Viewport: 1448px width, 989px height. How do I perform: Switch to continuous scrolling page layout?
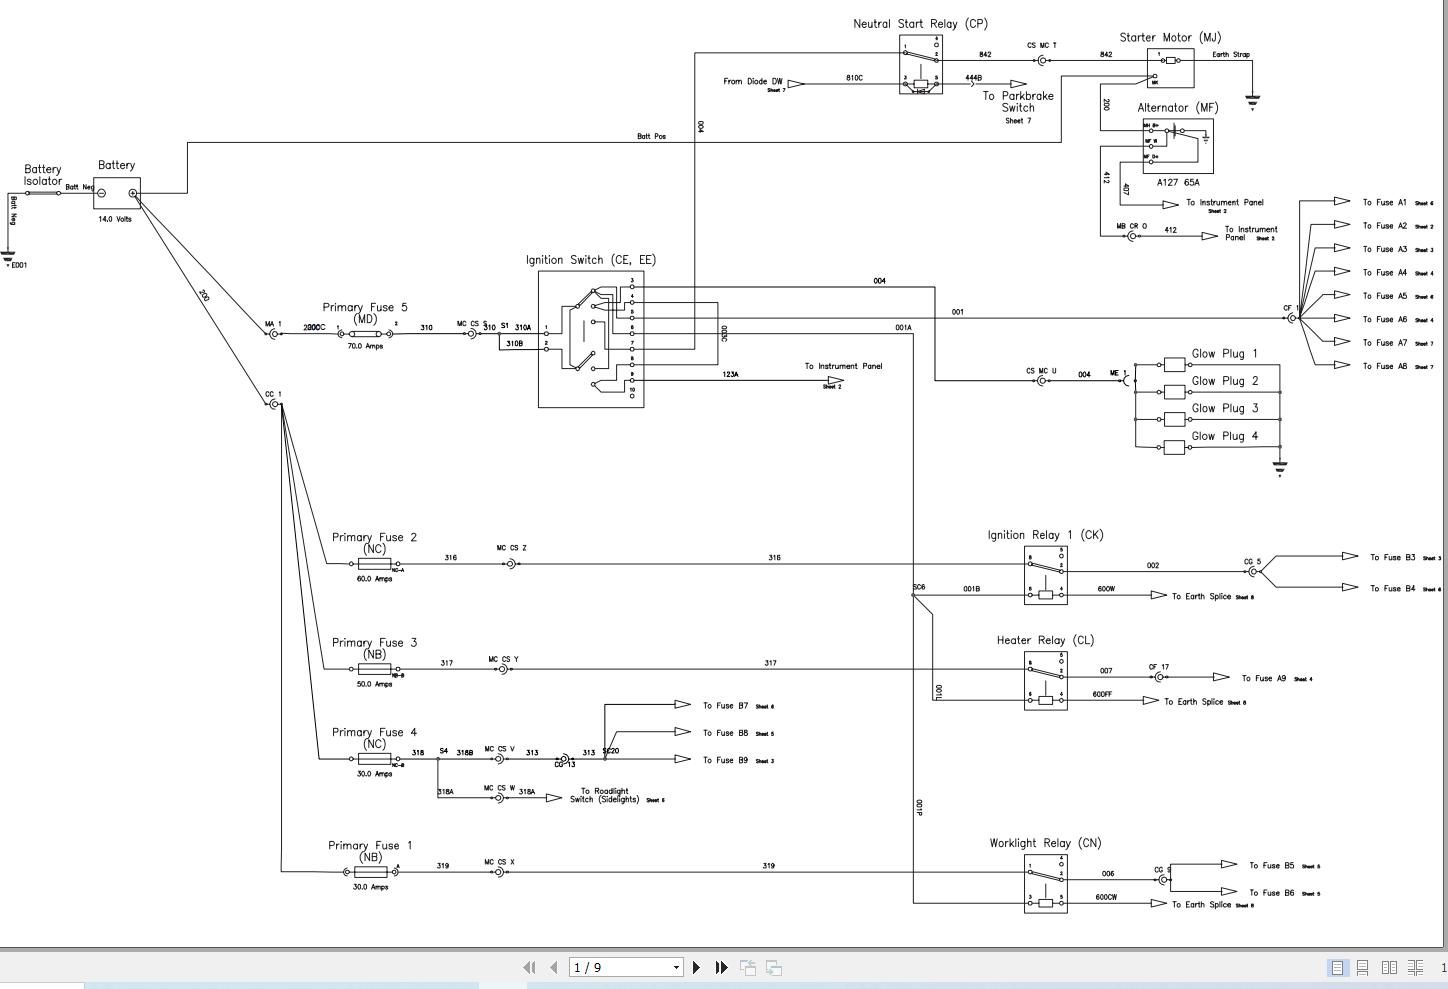1363,967
